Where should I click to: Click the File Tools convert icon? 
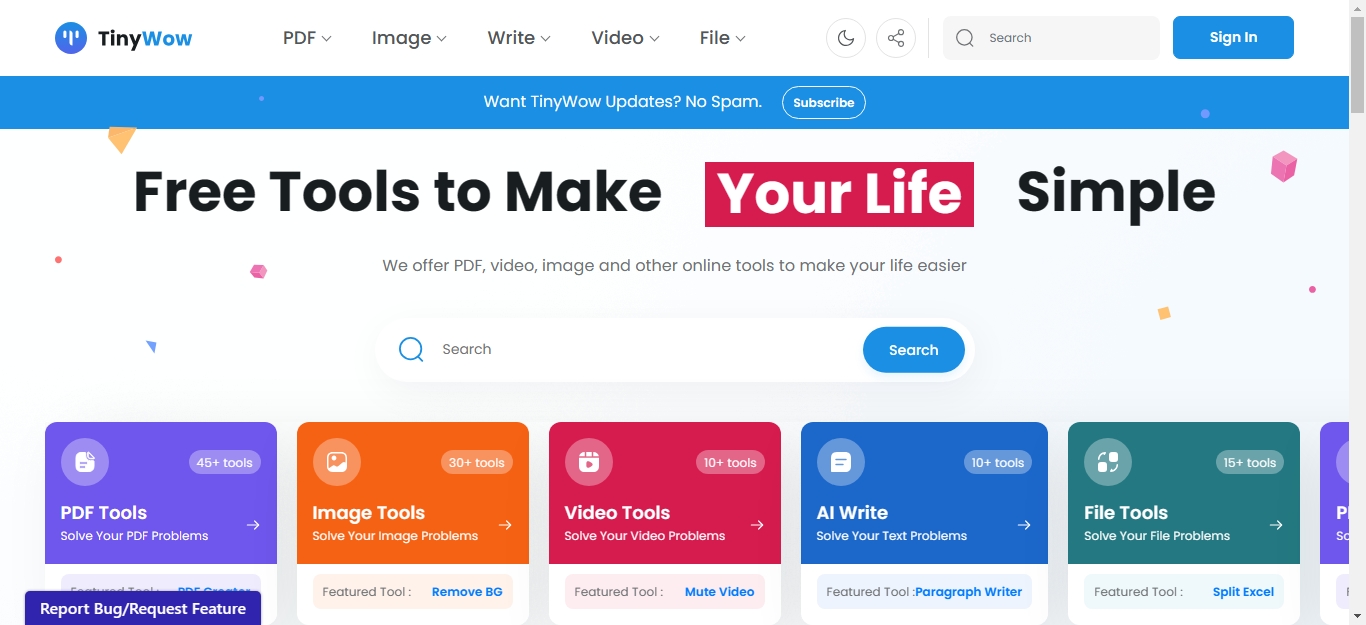pyautogui.click(x=1108, y=462)
